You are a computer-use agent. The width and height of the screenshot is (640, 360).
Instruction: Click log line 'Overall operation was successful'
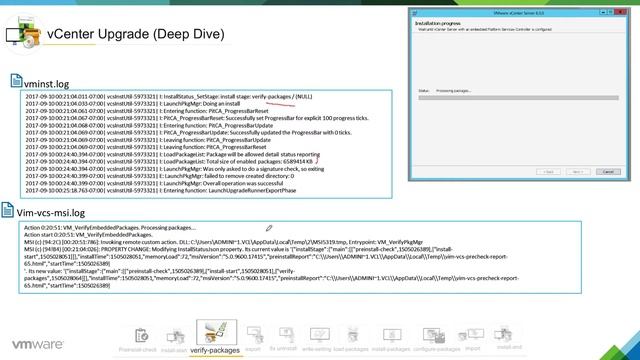(154, 183)
